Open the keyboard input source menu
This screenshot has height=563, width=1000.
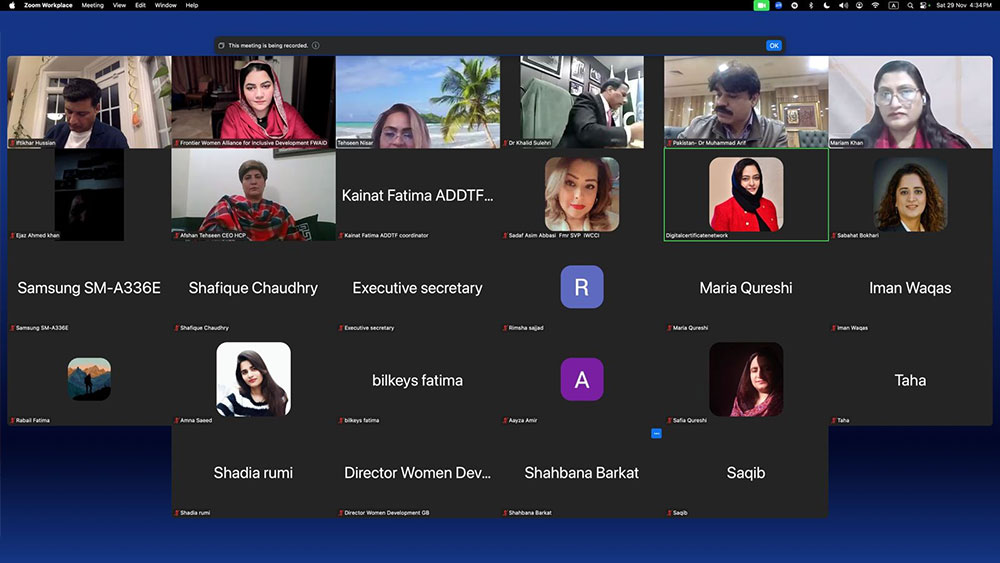click(893, 5)
